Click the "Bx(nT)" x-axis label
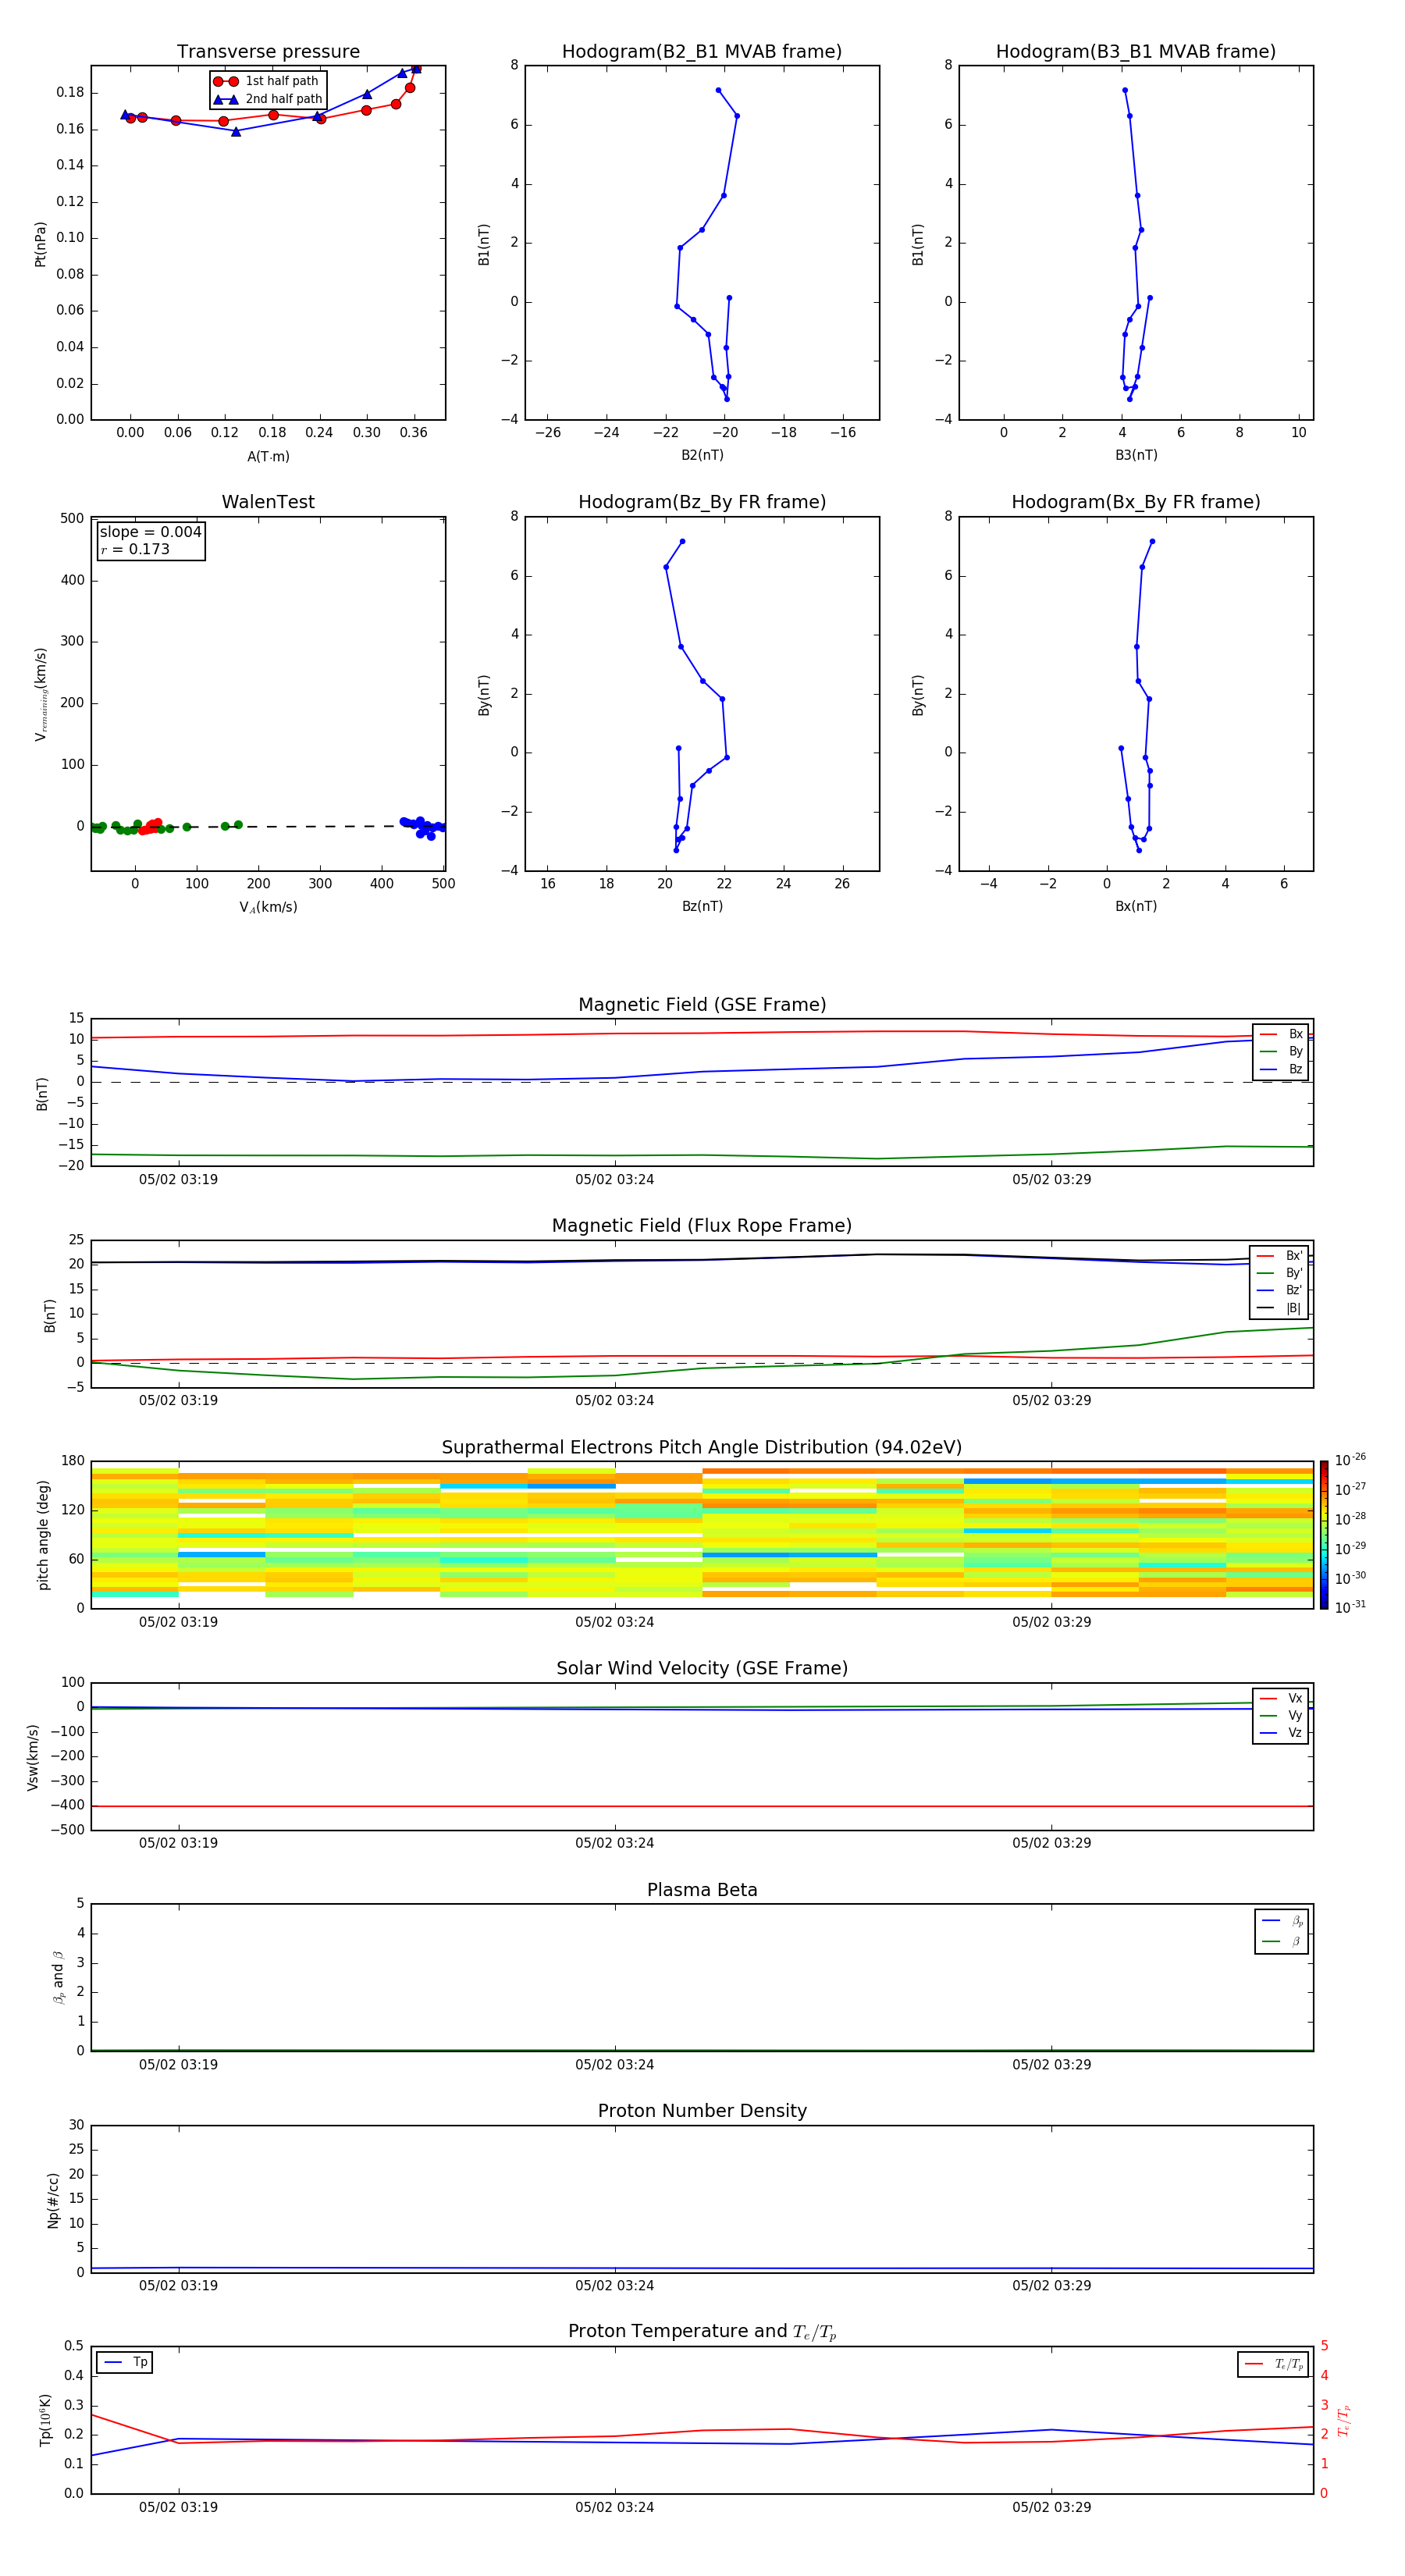The height and width of the screenshot is (2576, 1405). 1136,906
